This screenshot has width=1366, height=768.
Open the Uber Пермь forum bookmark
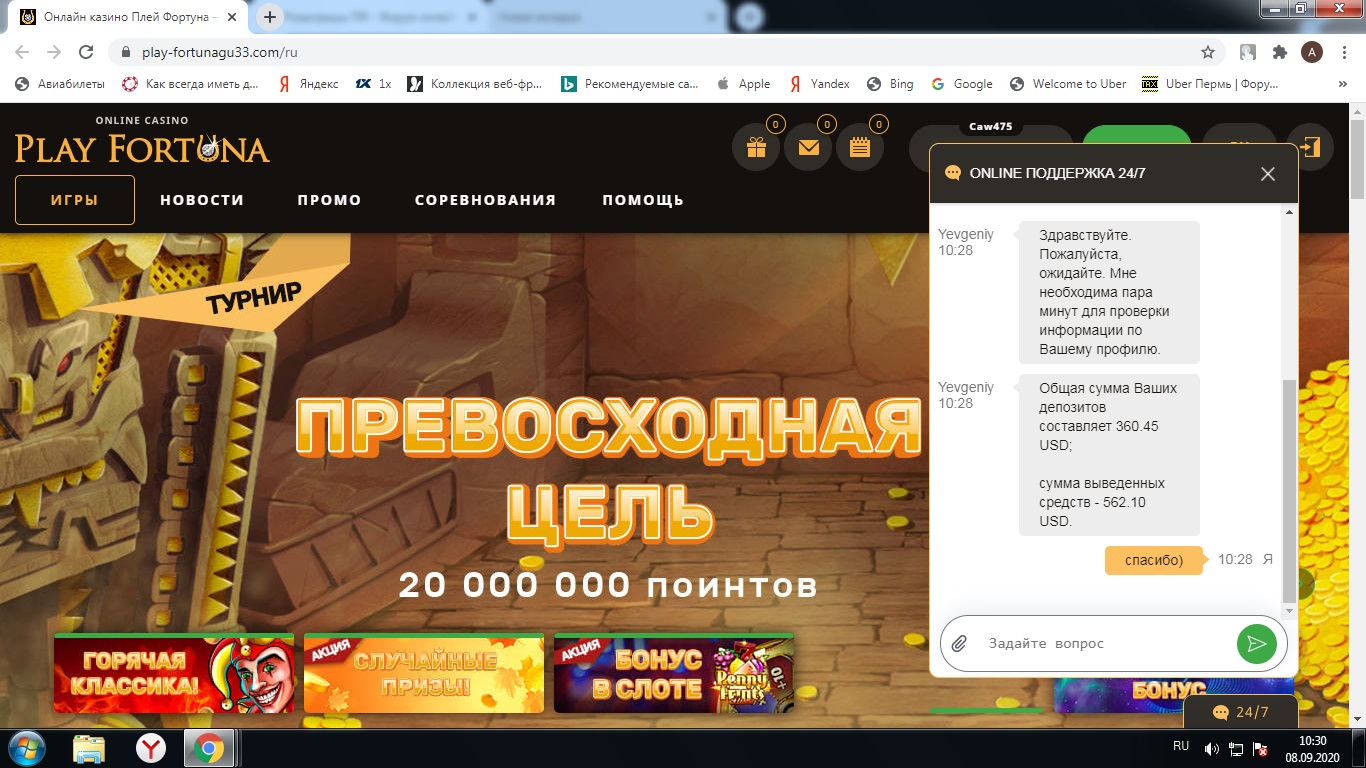click(x=1210, y=84)
